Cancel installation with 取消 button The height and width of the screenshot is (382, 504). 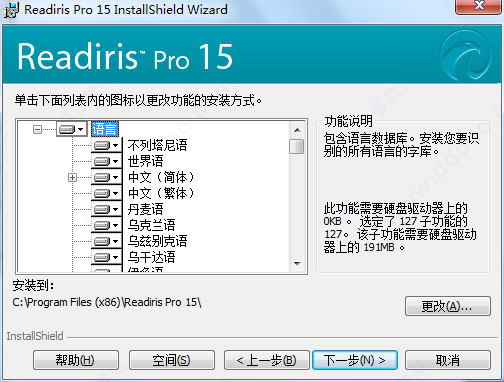[x=448, y=360]
